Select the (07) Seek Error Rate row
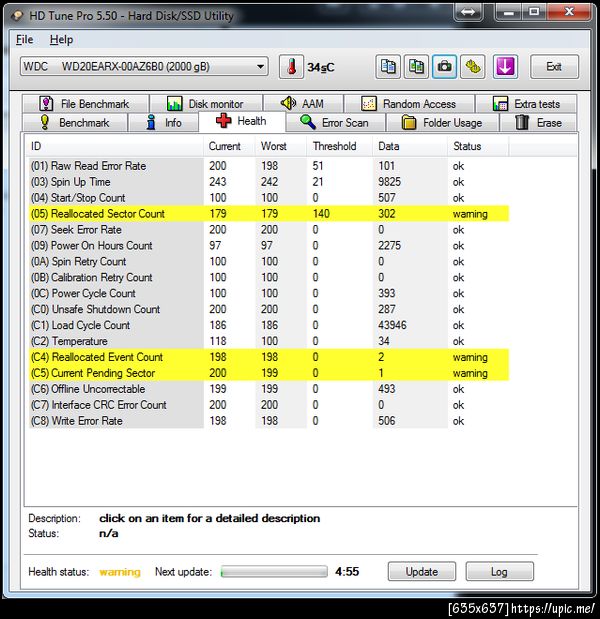 coord(269,230)
